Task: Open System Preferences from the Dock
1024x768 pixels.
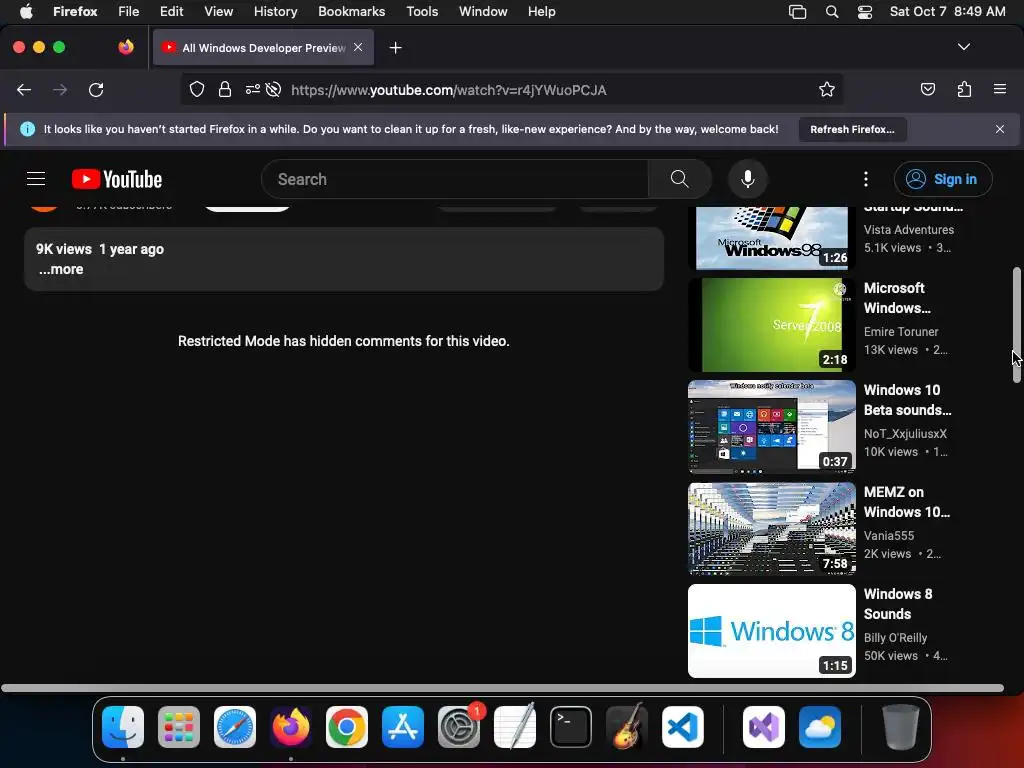Action: click(x=459, y=727)
